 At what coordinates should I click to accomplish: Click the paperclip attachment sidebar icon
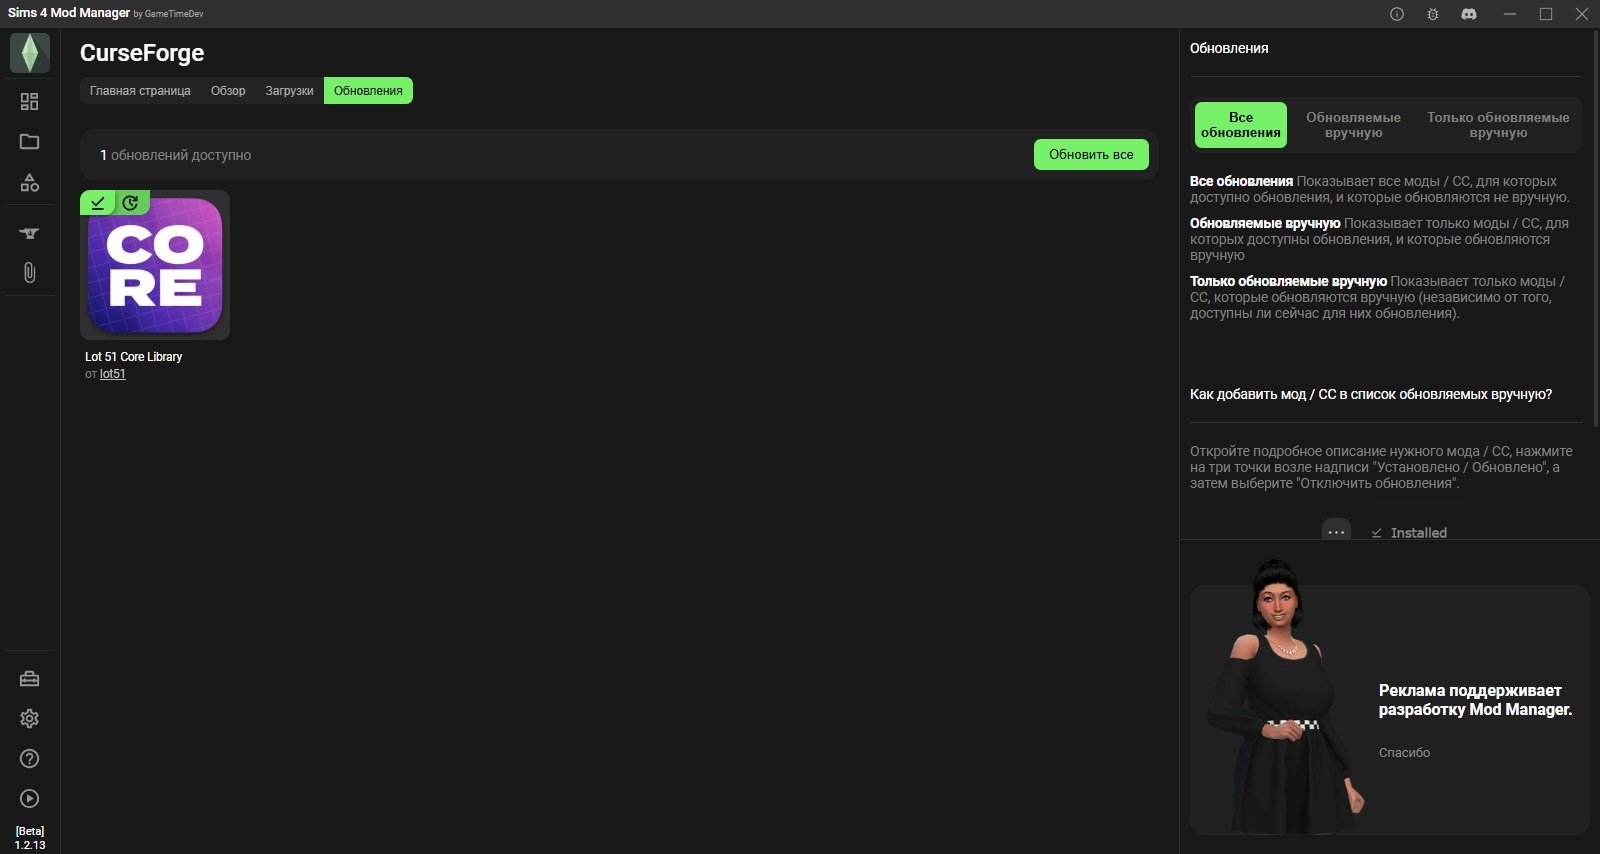[x=30, y=273]
